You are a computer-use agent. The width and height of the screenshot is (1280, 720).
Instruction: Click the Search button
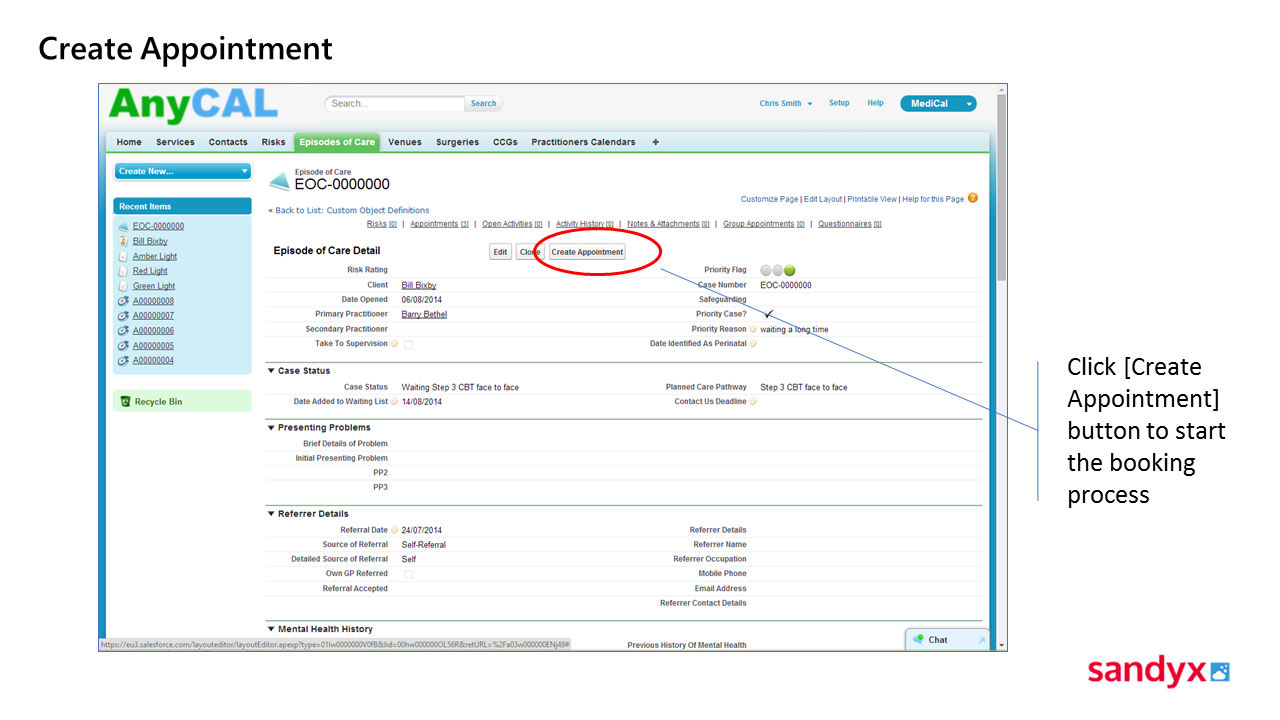483,104
